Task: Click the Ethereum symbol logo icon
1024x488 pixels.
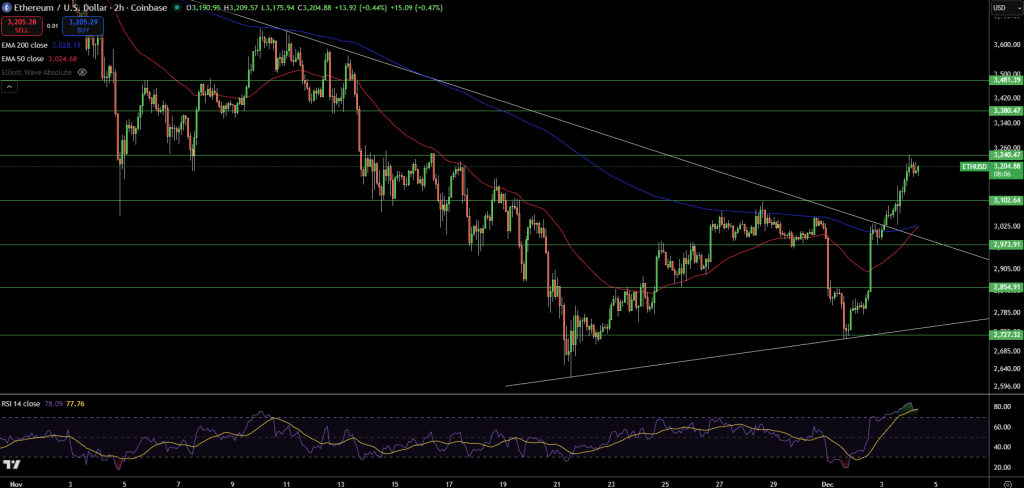Action: (x=5, y=8)
